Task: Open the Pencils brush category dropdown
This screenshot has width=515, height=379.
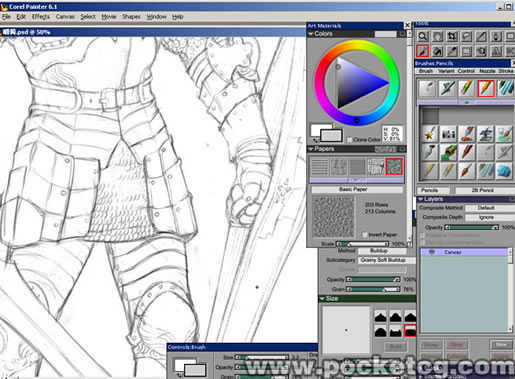Action: [x=433, y=190]
